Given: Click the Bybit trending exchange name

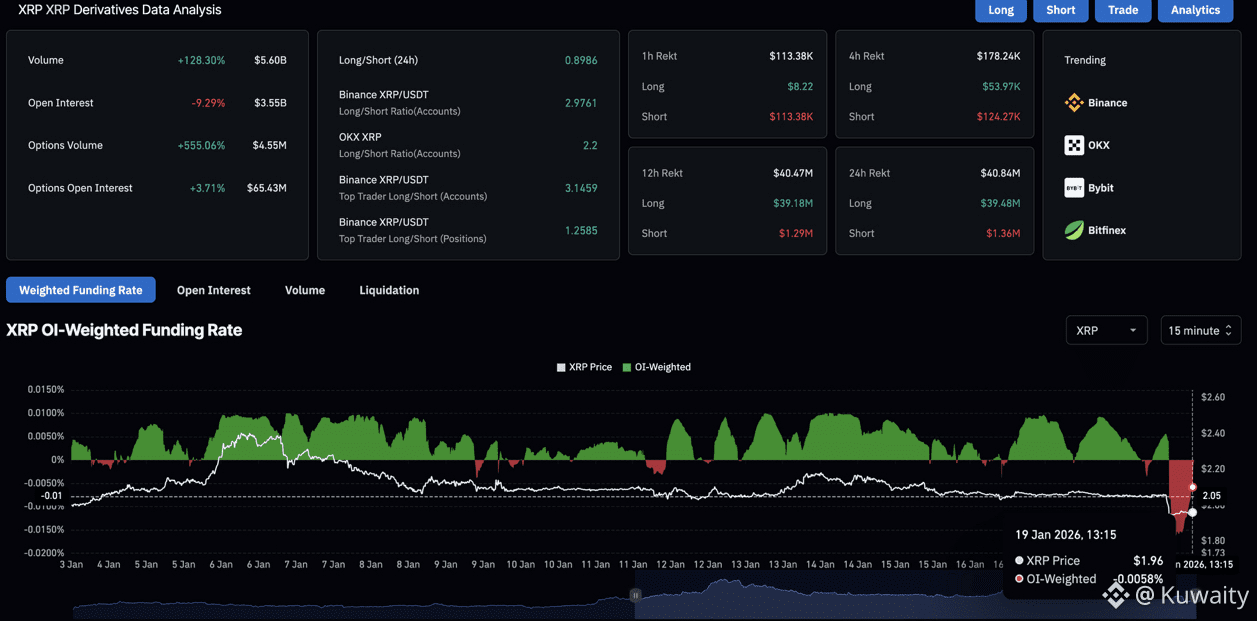Looking at the screenshot, I should 1100,188.
